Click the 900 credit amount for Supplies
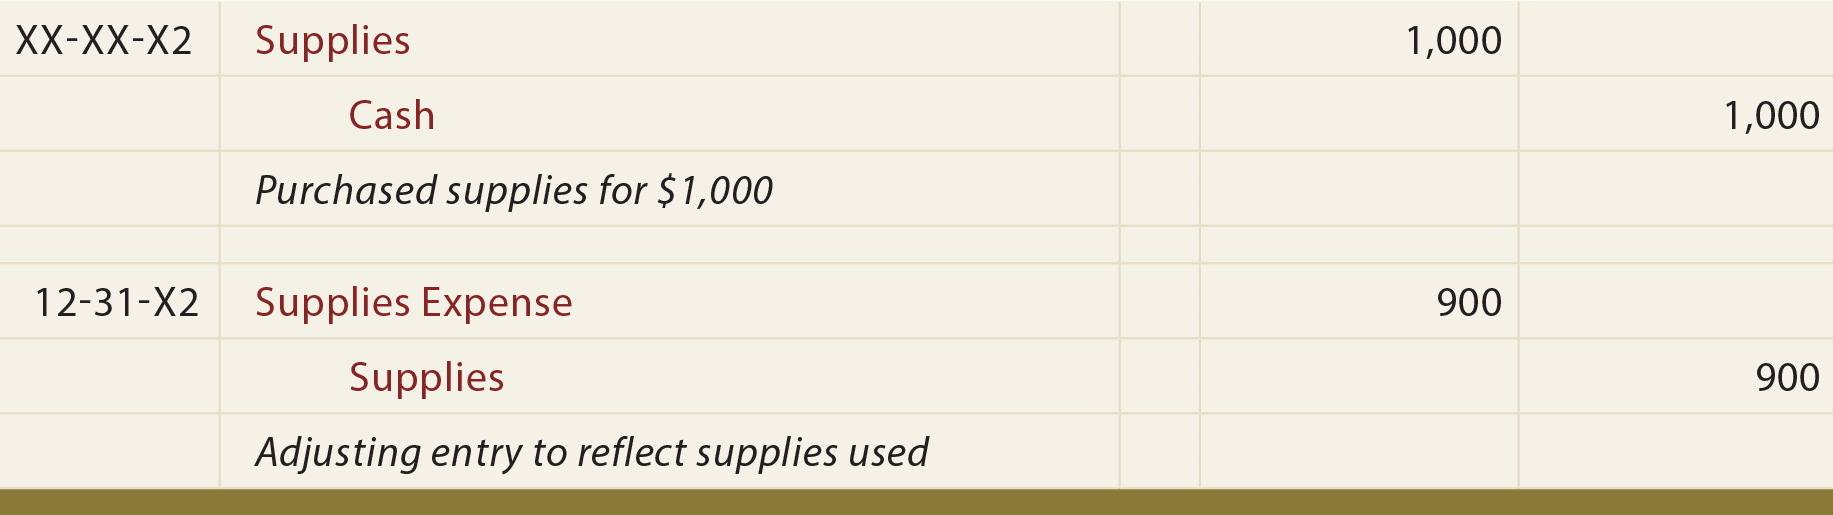Image resolution: width=1833 pixels, height=515 pixels. click(1787, 378)
